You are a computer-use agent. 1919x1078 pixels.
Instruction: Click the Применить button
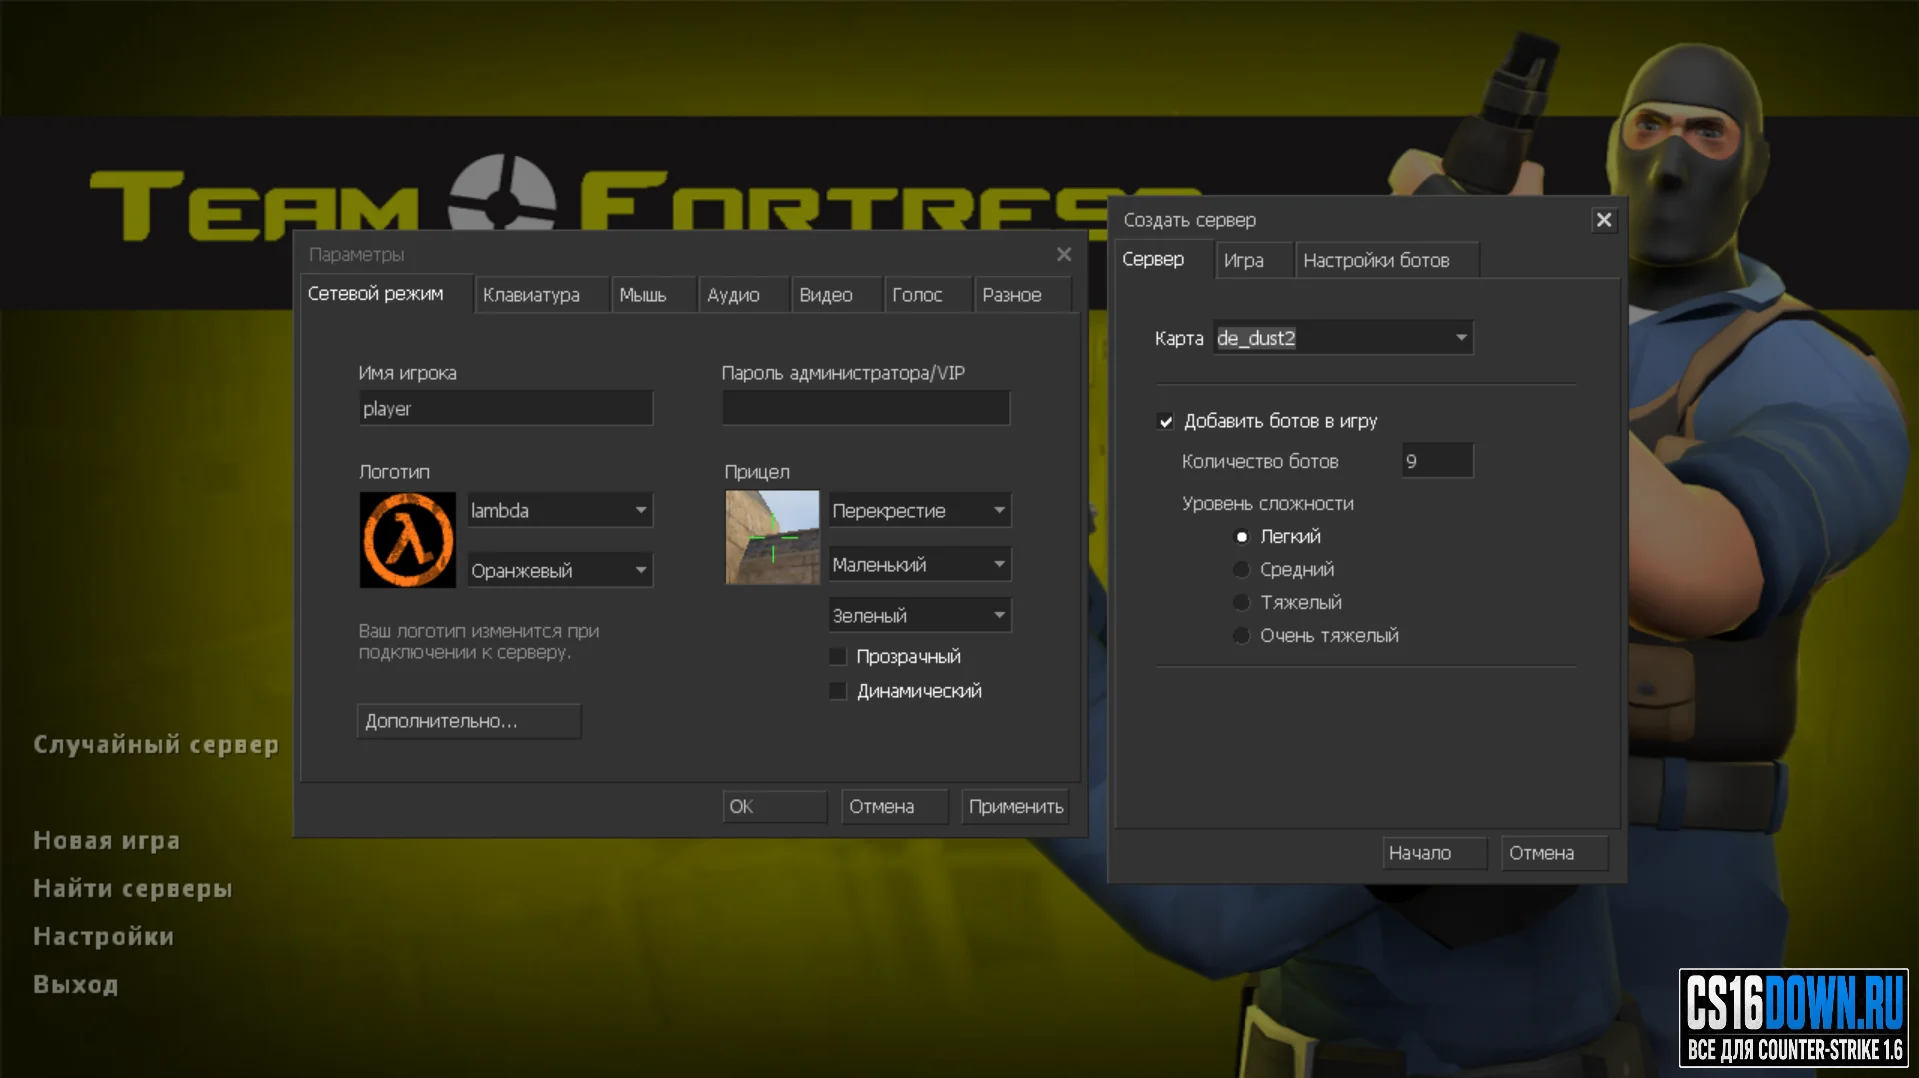[1015, 807]
